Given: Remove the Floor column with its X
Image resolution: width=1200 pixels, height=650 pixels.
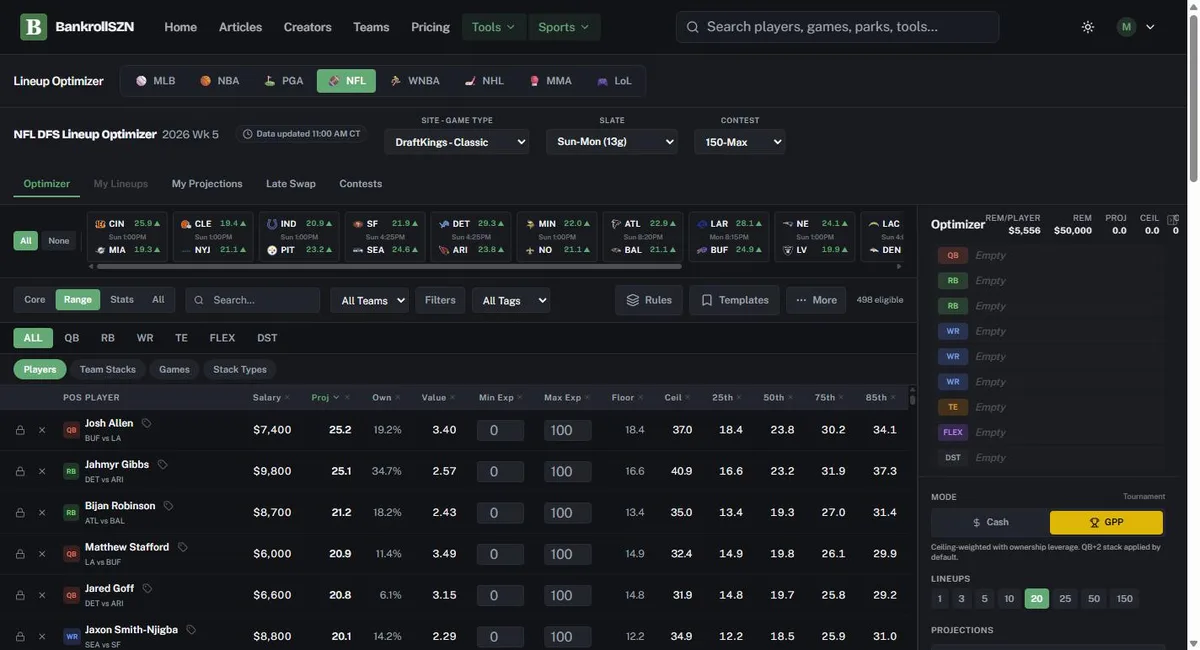Looking at the screenshot, I should pos(641,397).
